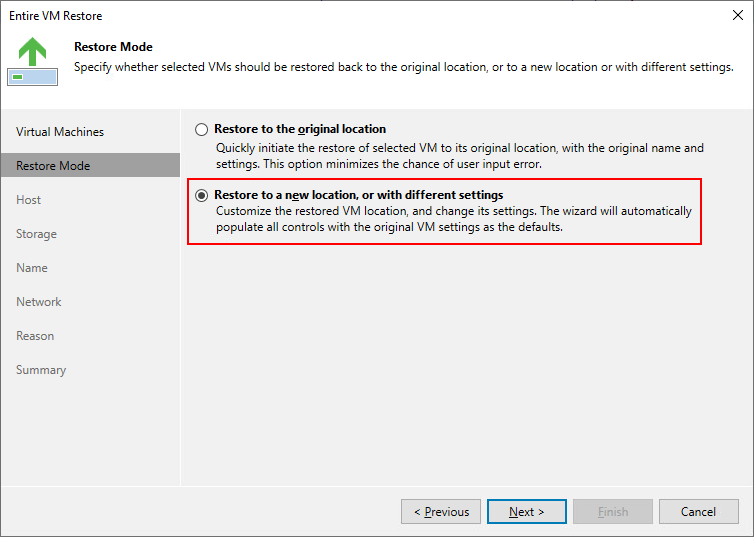Cancel the VM restore wizard
Screen dimensions: 754x537
[x=698, y=512]
